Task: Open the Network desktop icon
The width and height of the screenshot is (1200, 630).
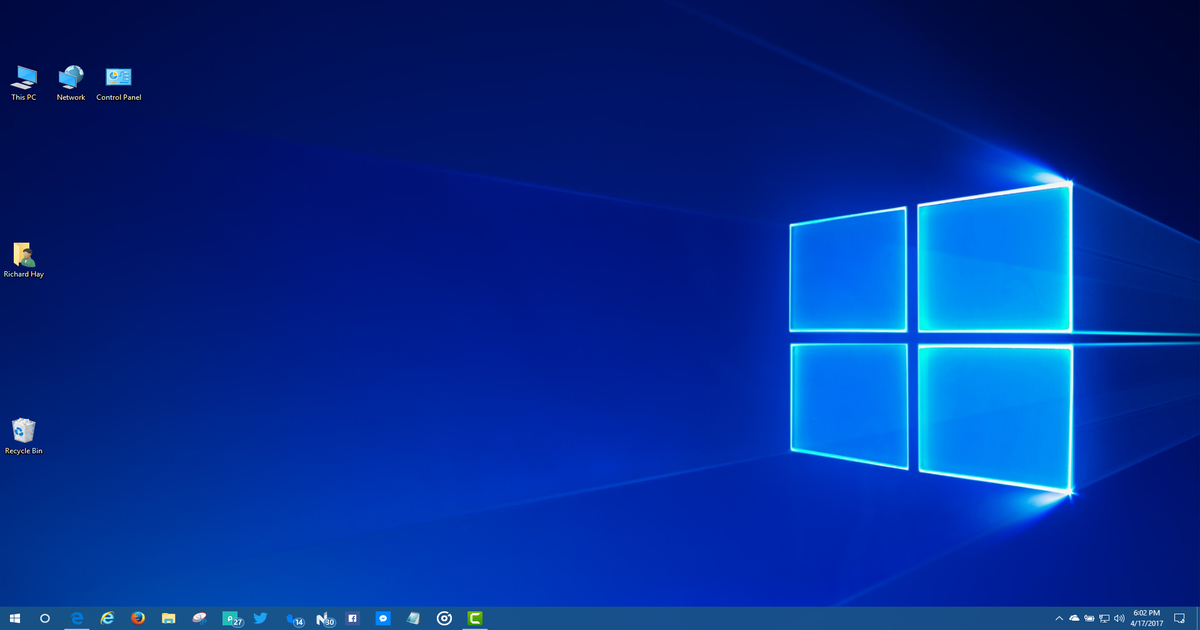Action: coord(70,75)
